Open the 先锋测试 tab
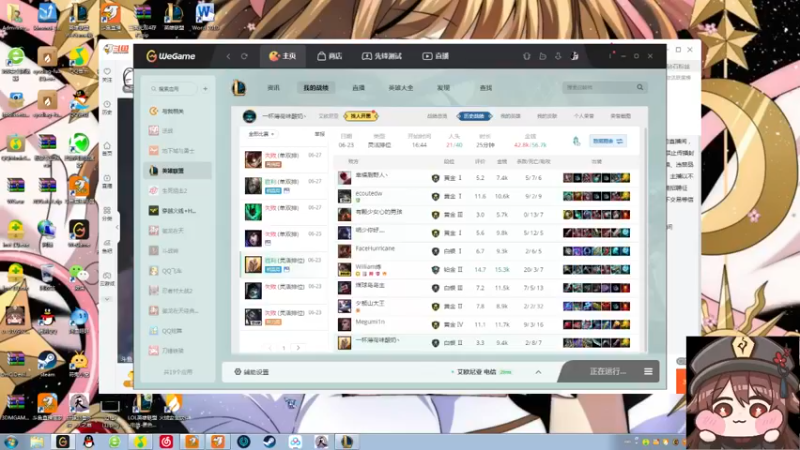The image size is (800, 450). coord(382,56)
